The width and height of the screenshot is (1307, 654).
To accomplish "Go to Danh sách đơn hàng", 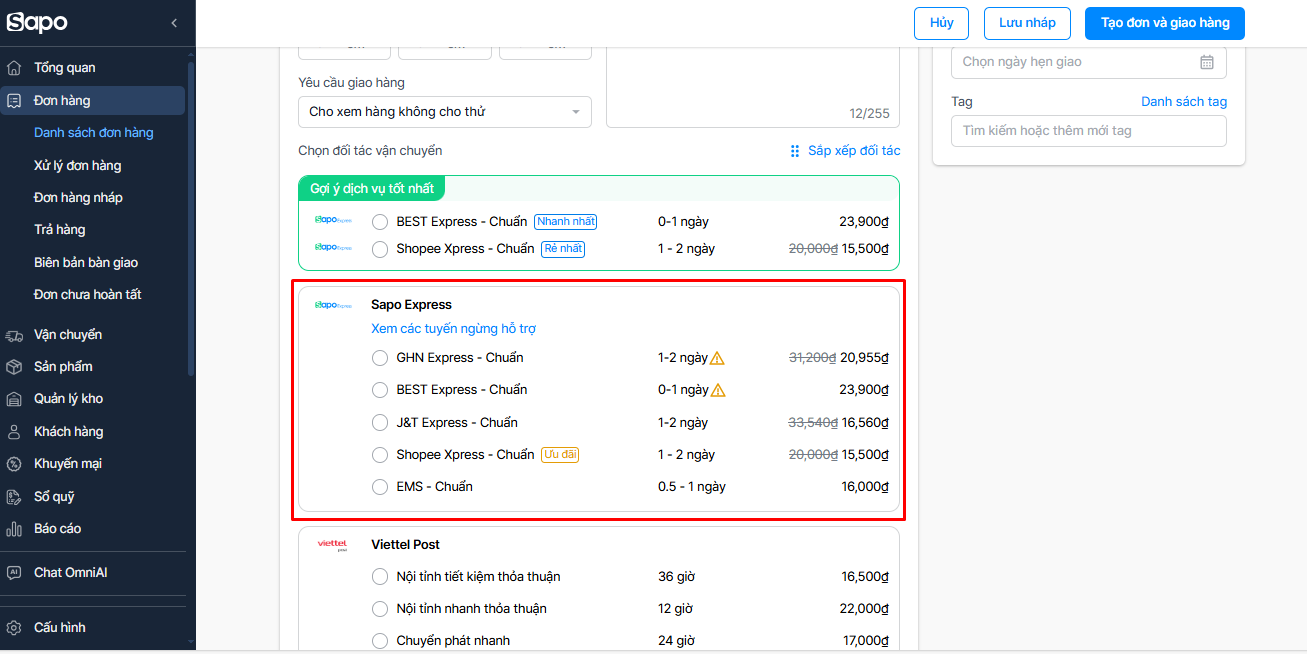I will point(94,133).
